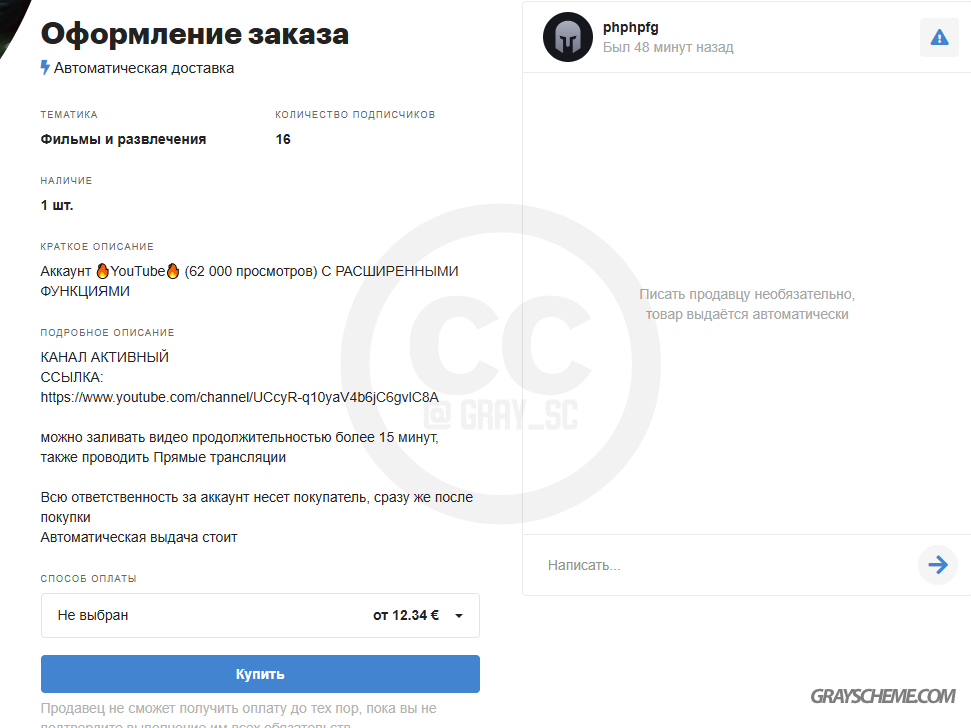971x728 pixels.
Task: Click the fire emoji before YouTube
Action: [103, 271]
